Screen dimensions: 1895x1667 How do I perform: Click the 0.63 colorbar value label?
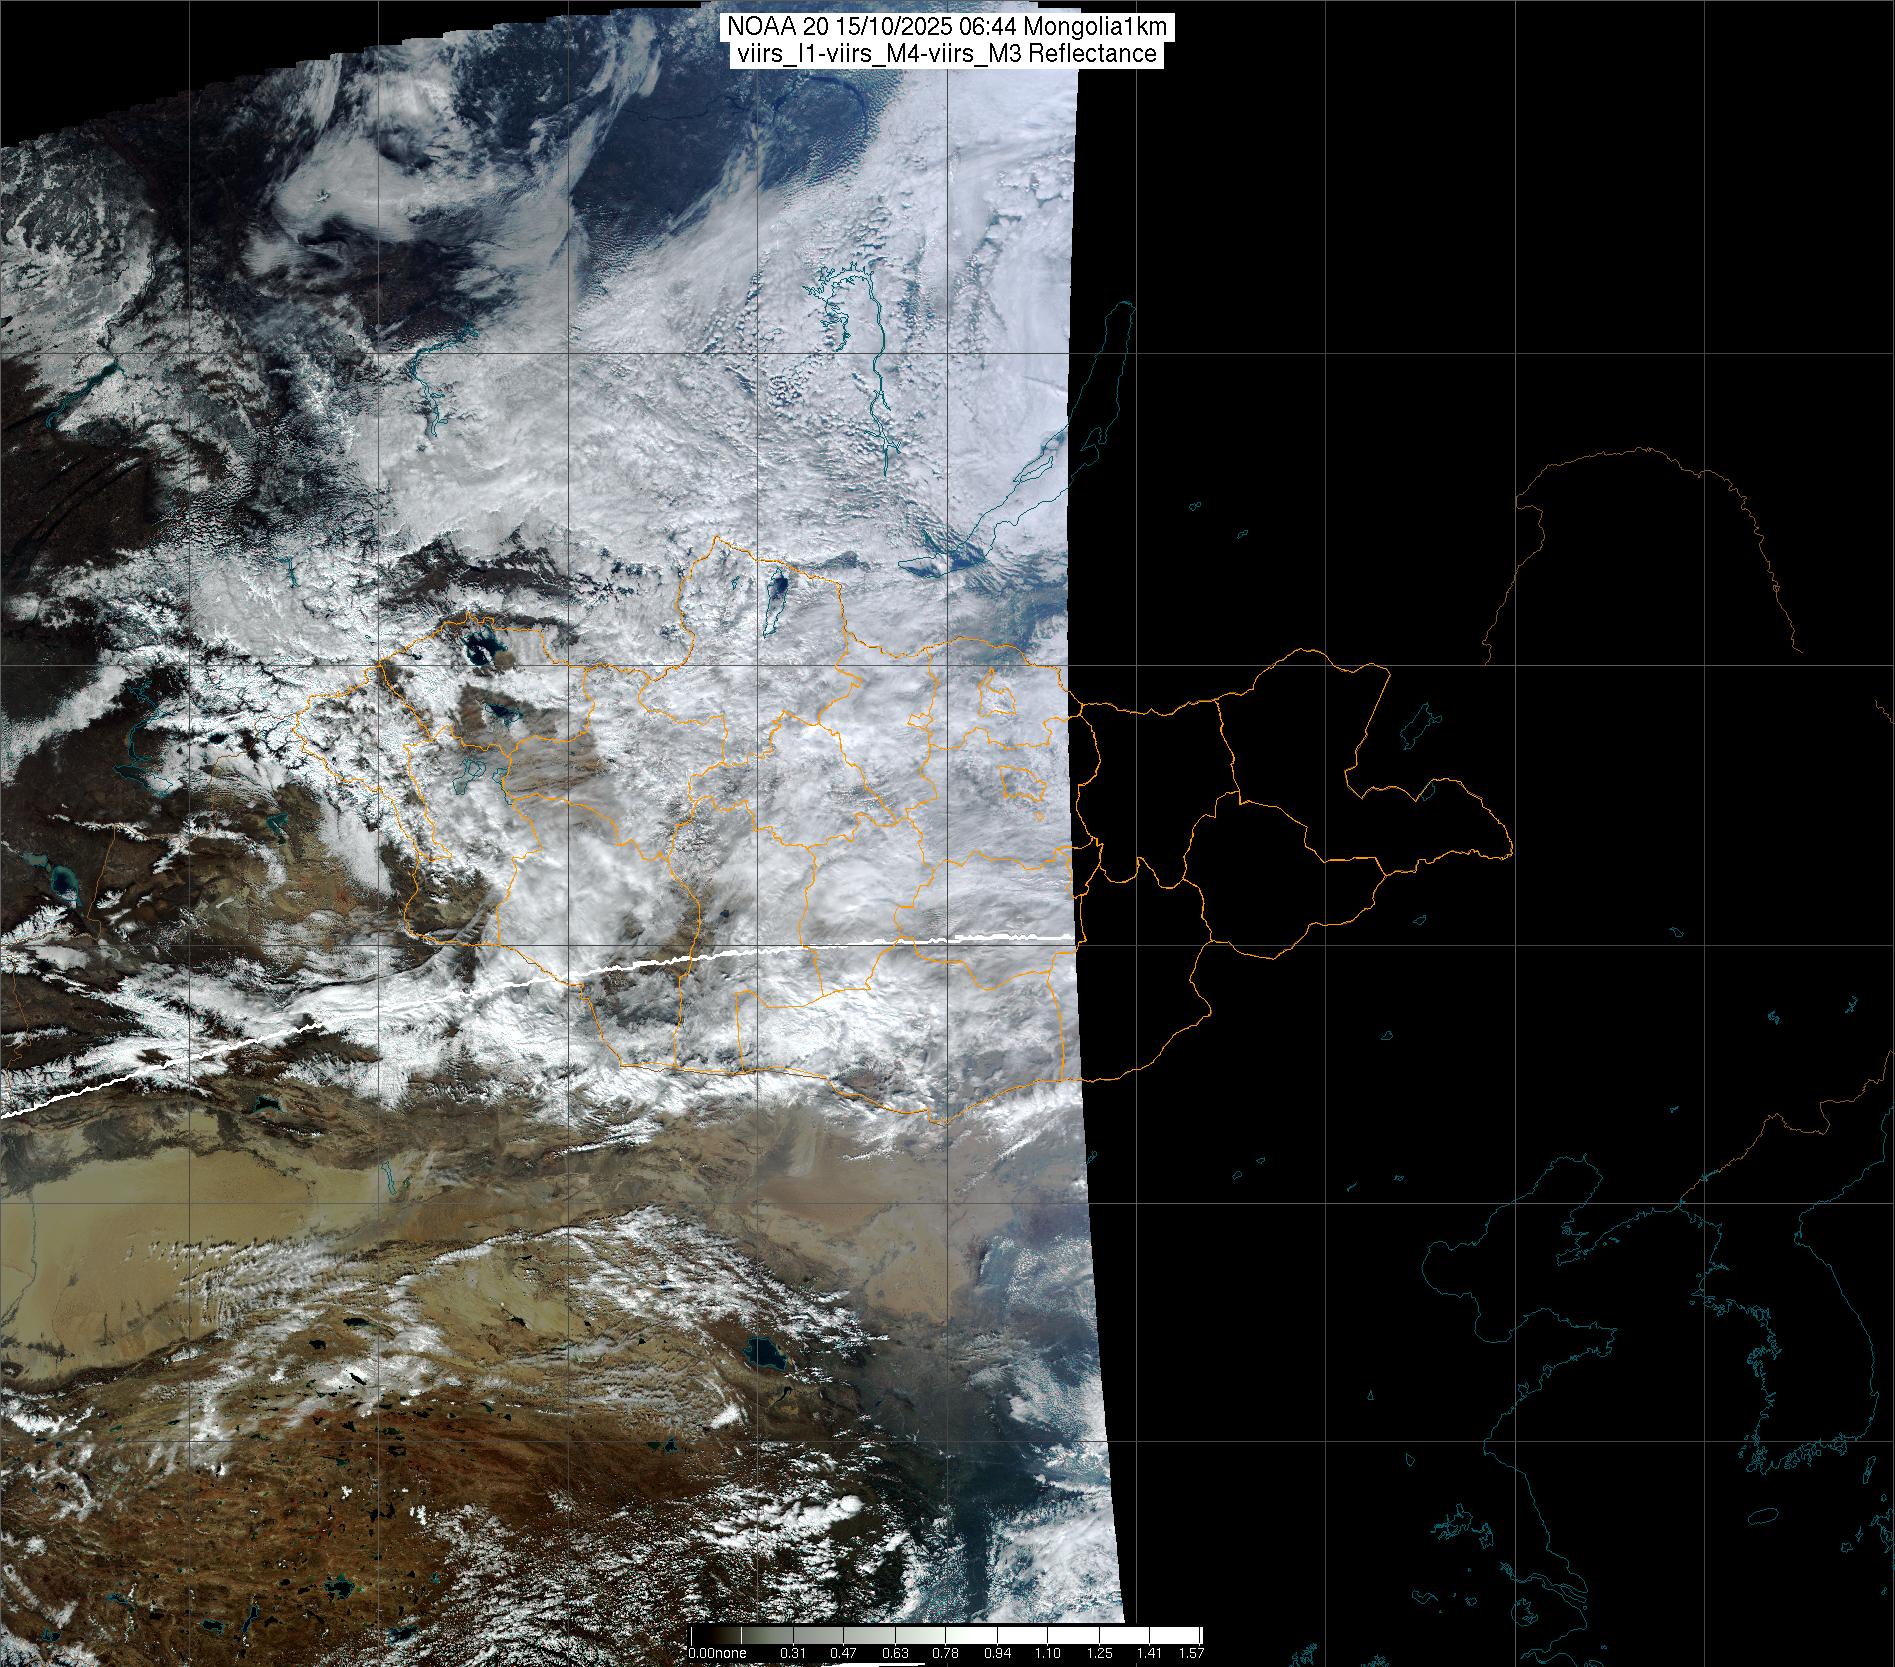click(895, 1654)
